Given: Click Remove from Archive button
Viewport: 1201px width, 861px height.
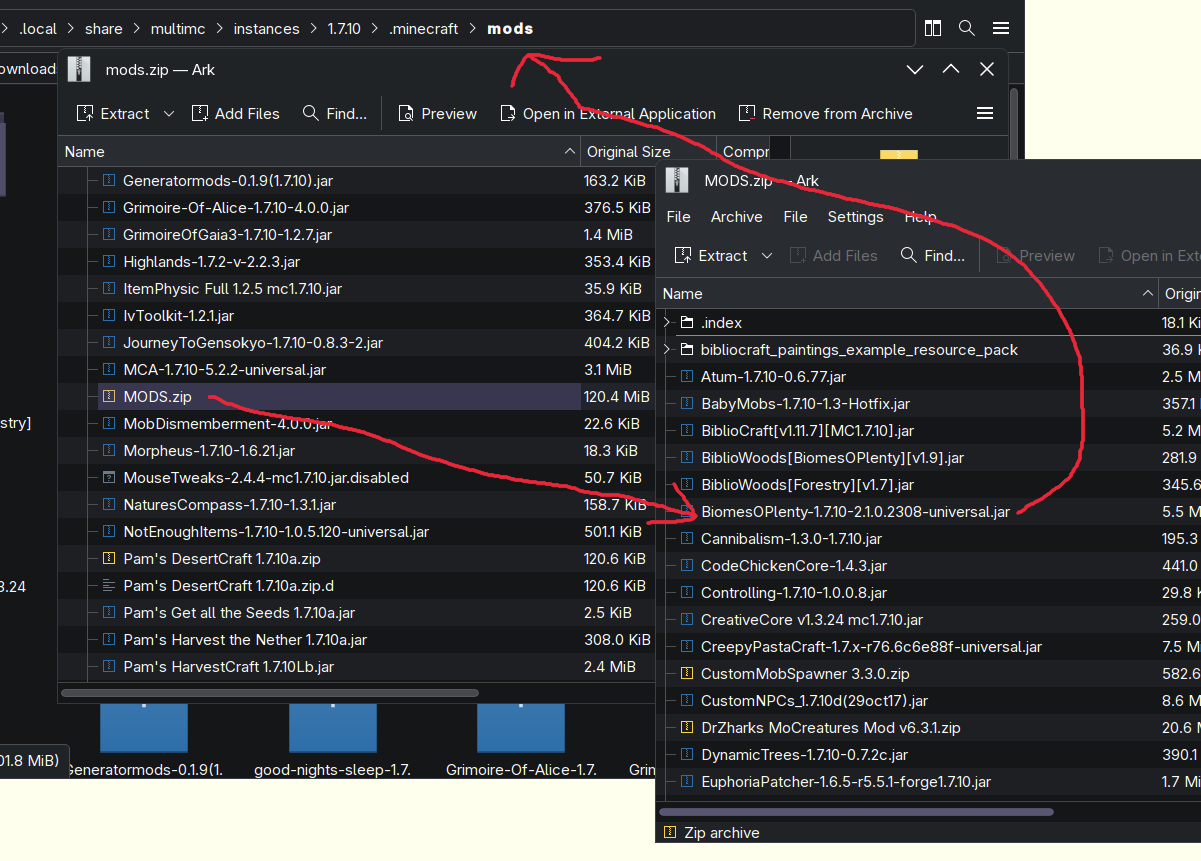Looking at the screenshot, I should point(825,114).
